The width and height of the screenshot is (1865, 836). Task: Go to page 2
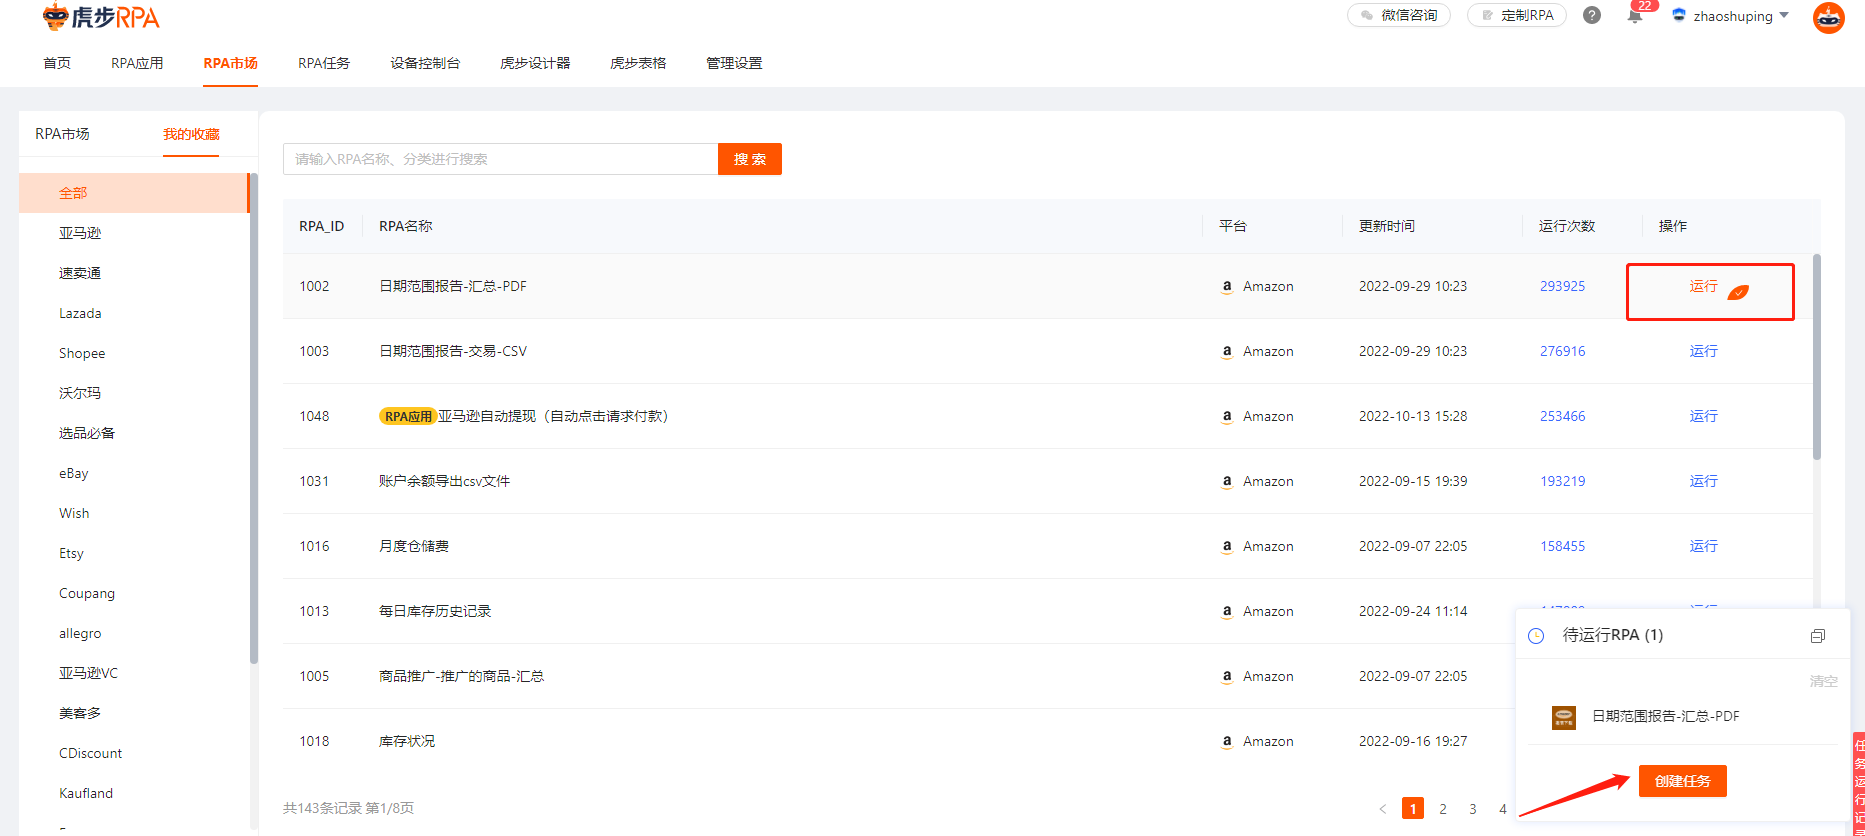(x=1443, y=809)
